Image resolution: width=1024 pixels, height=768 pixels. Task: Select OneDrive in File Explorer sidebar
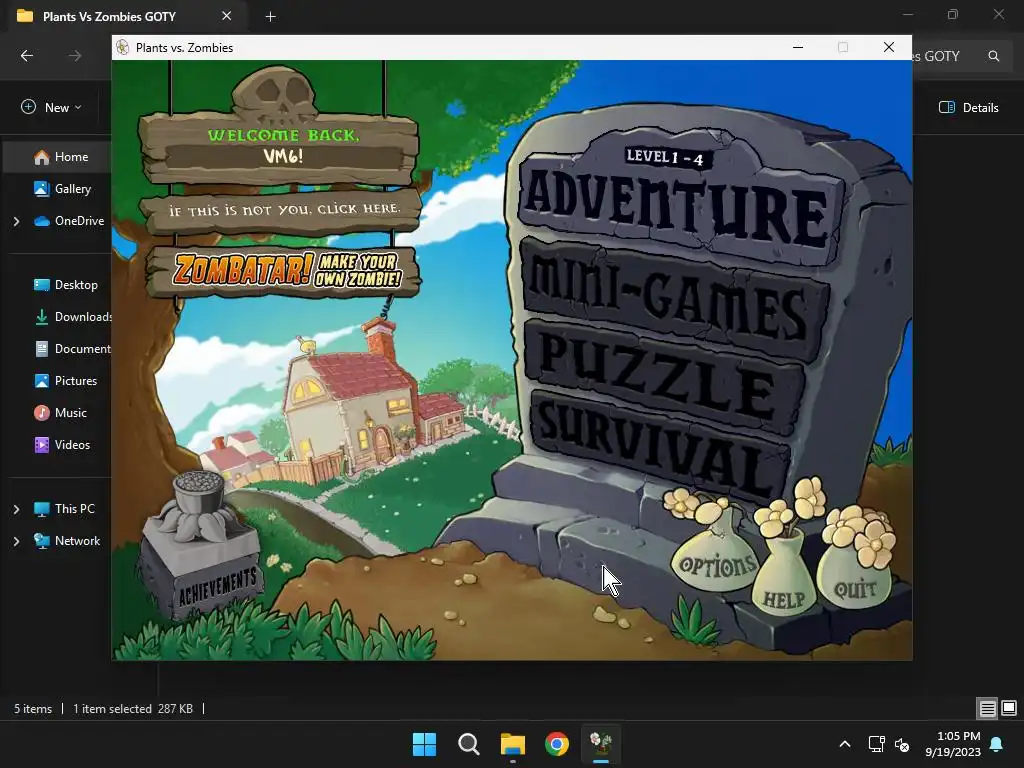(x=69, y=221)
